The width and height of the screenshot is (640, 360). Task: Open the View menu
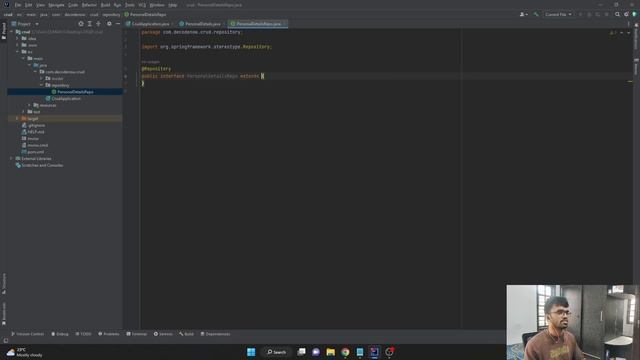tap(40, 5)
